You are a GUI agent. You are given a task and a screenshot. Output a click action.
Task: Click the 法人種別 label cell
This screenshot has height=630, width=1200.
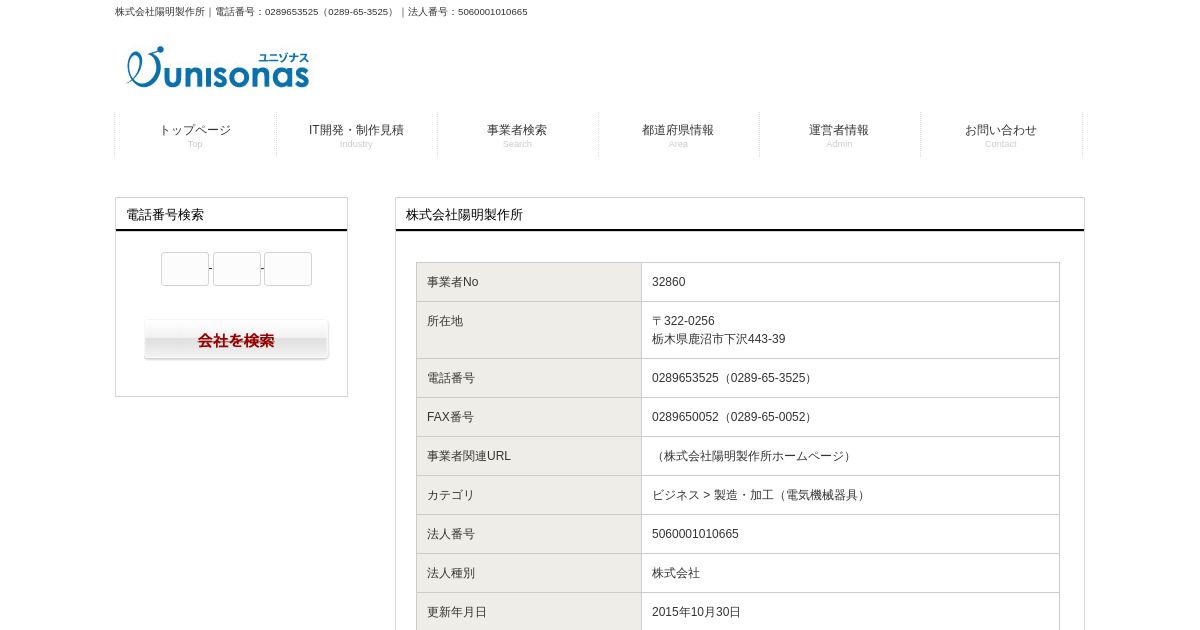point(529,573)
